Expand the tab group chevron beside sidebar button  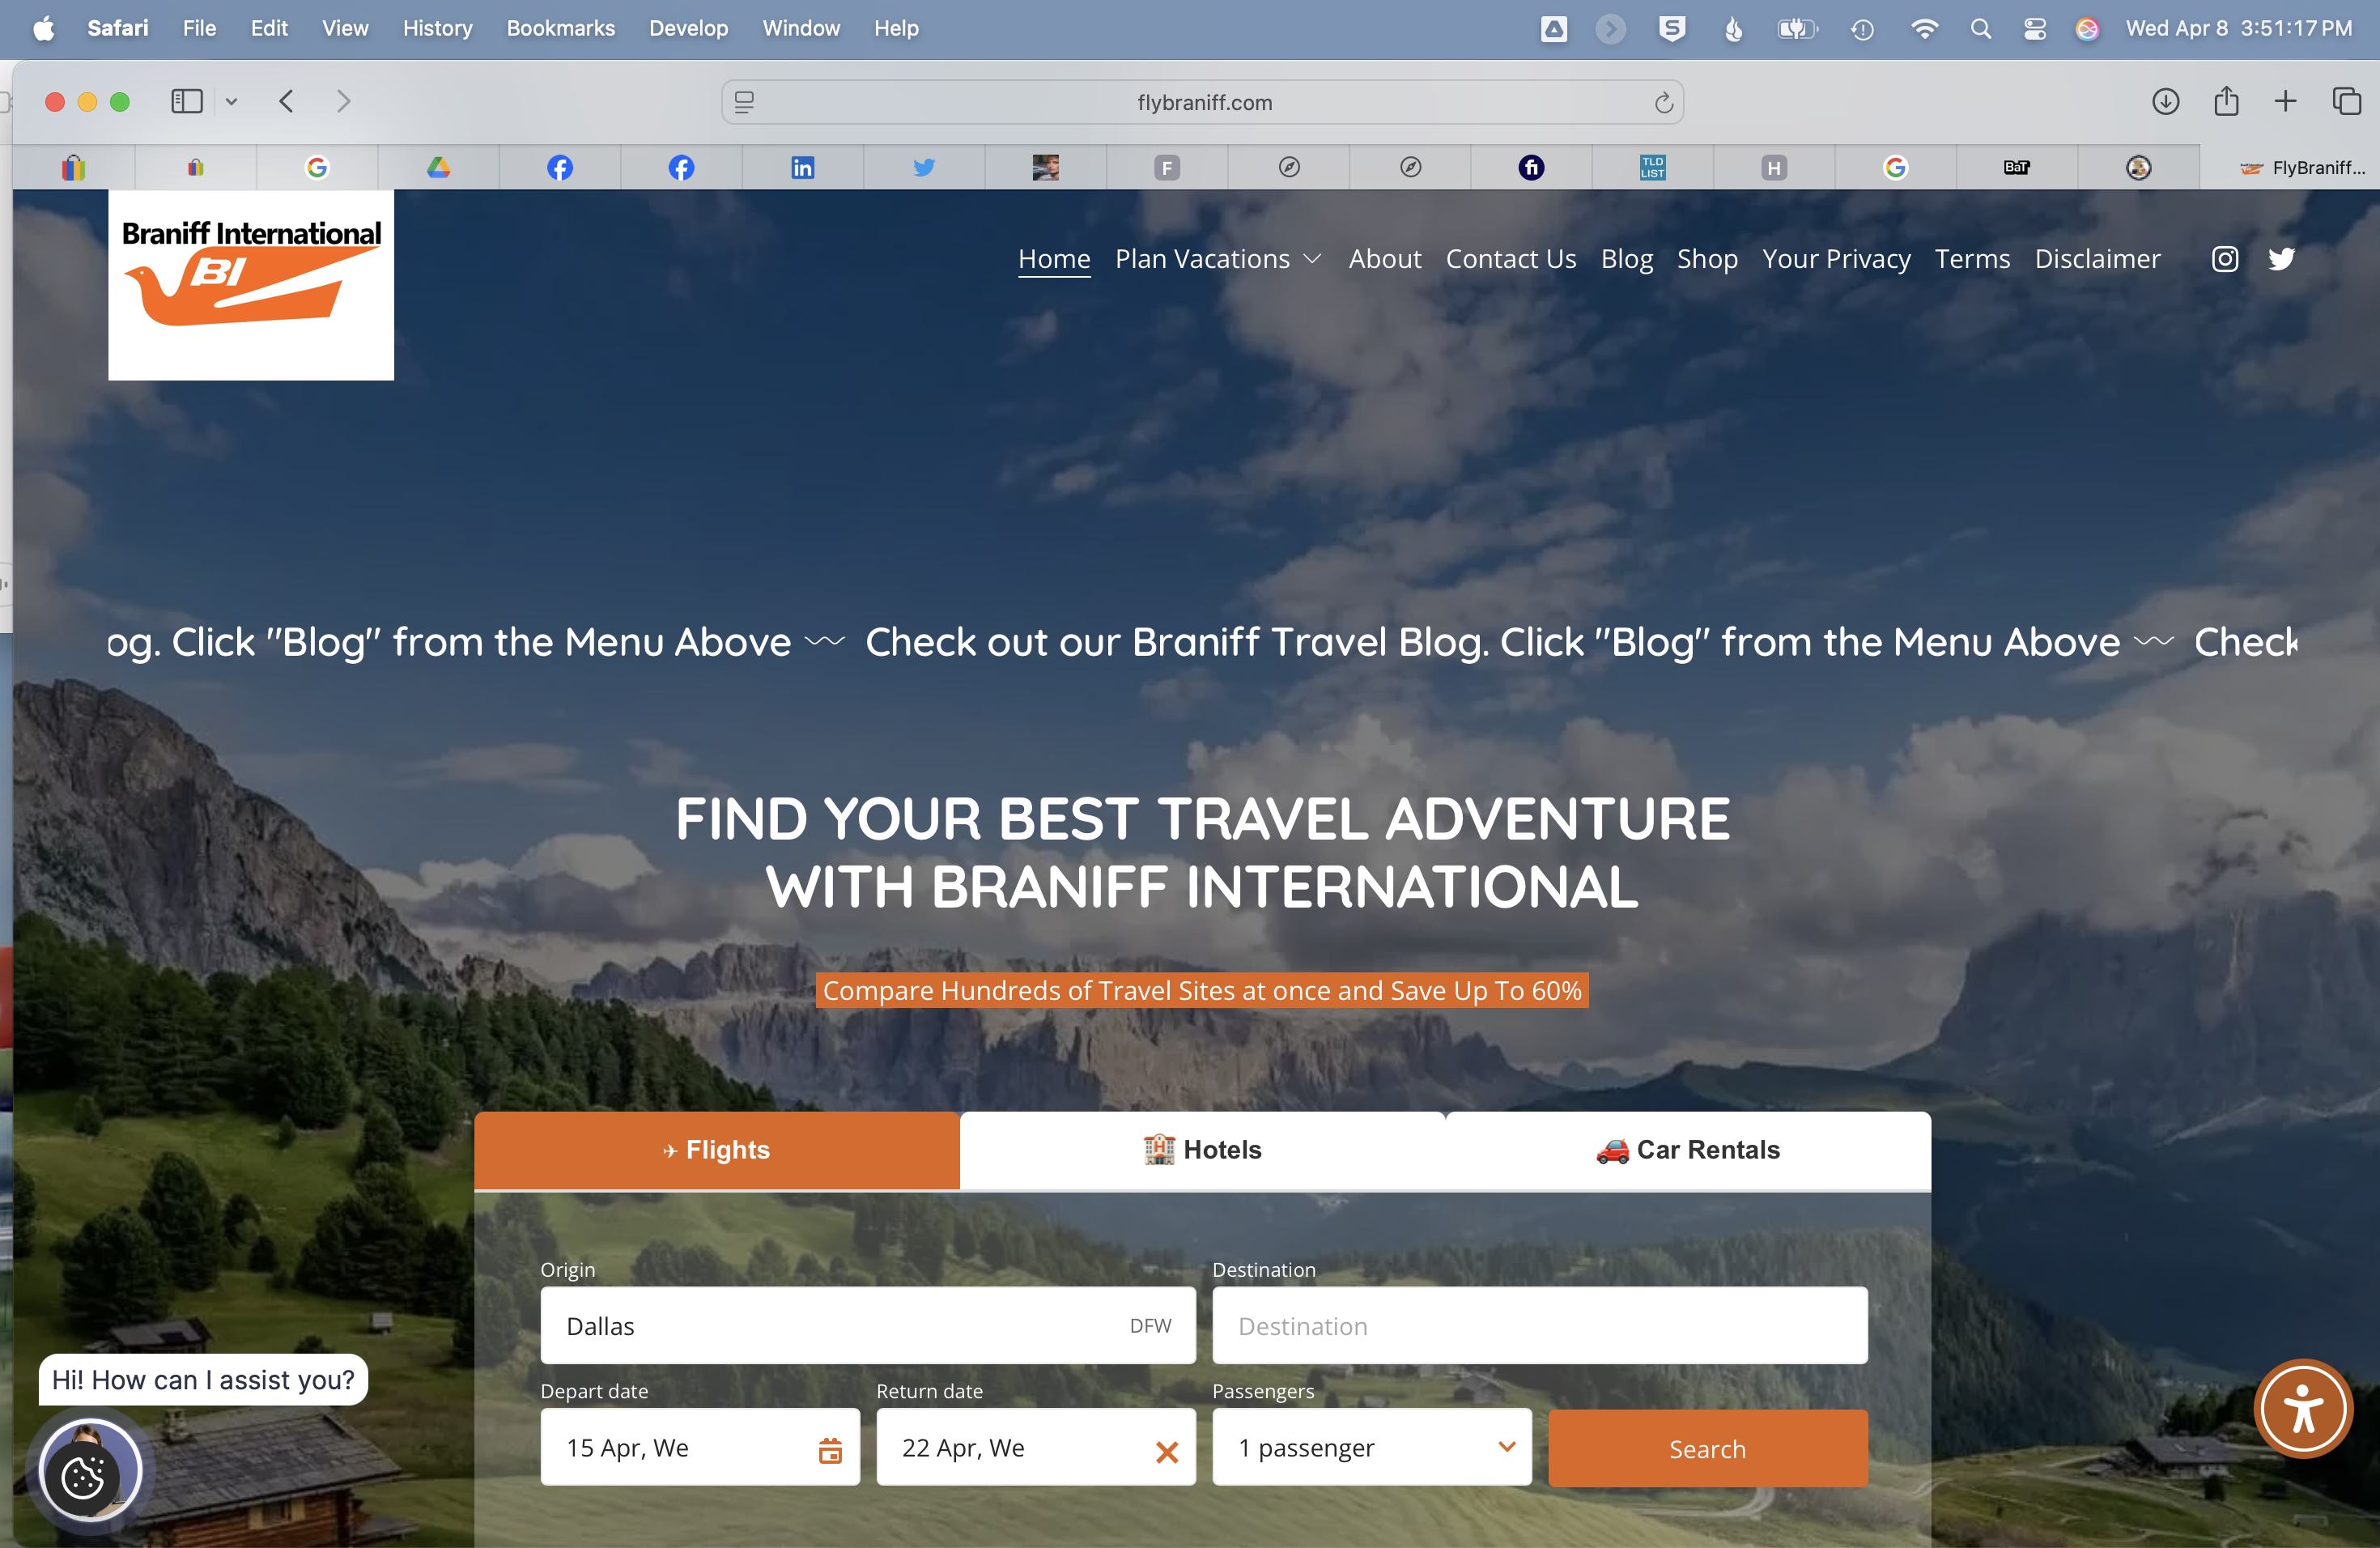click(x=231, y=102)
